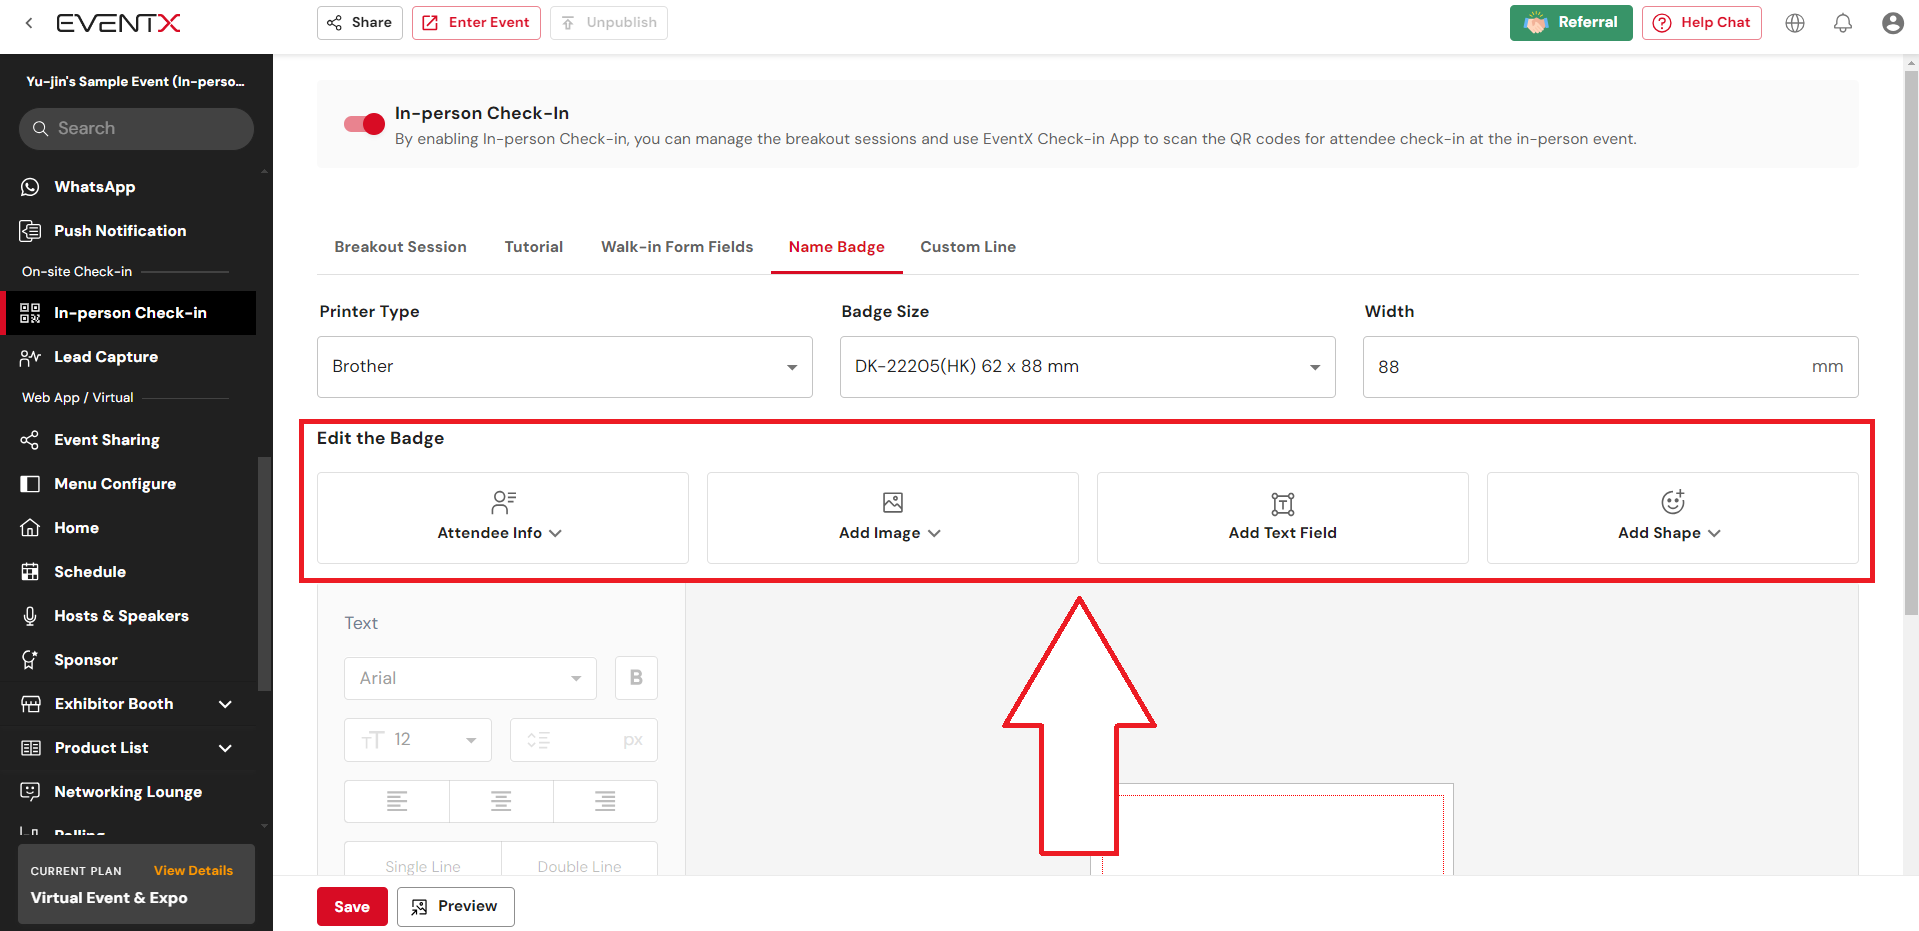Viewport: 1919px width, 931px height.
Task: Expand the Exhibitor Booth menu
Action: click(226, 704)
